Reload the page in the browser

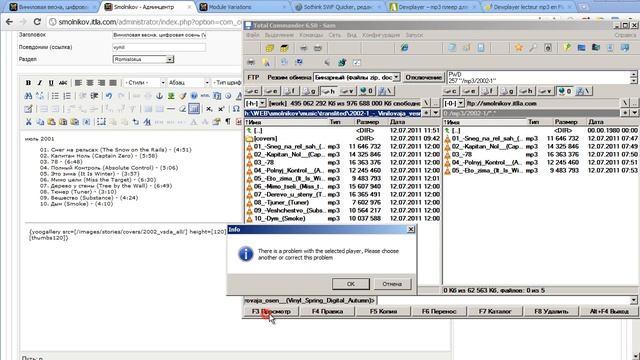tap(37, 22)
